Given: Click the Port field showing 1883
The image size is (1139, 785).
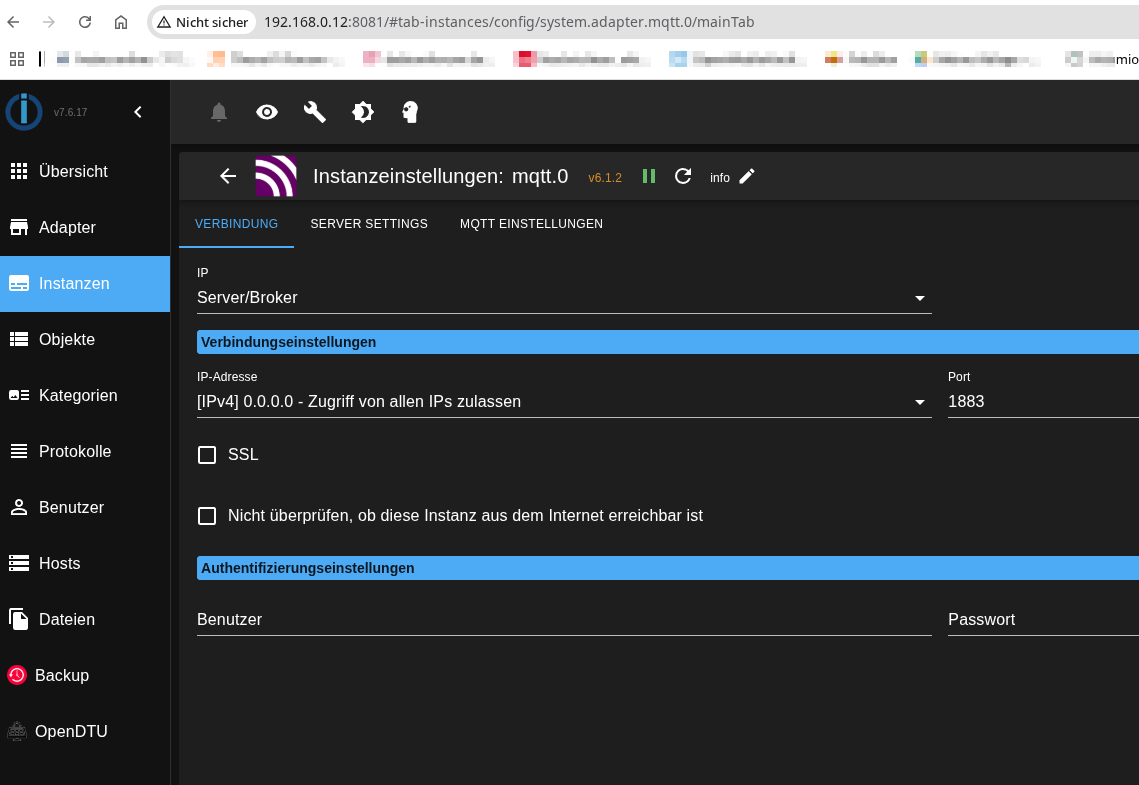Looking at the screenshot, I should click(x=1043, y=402).
